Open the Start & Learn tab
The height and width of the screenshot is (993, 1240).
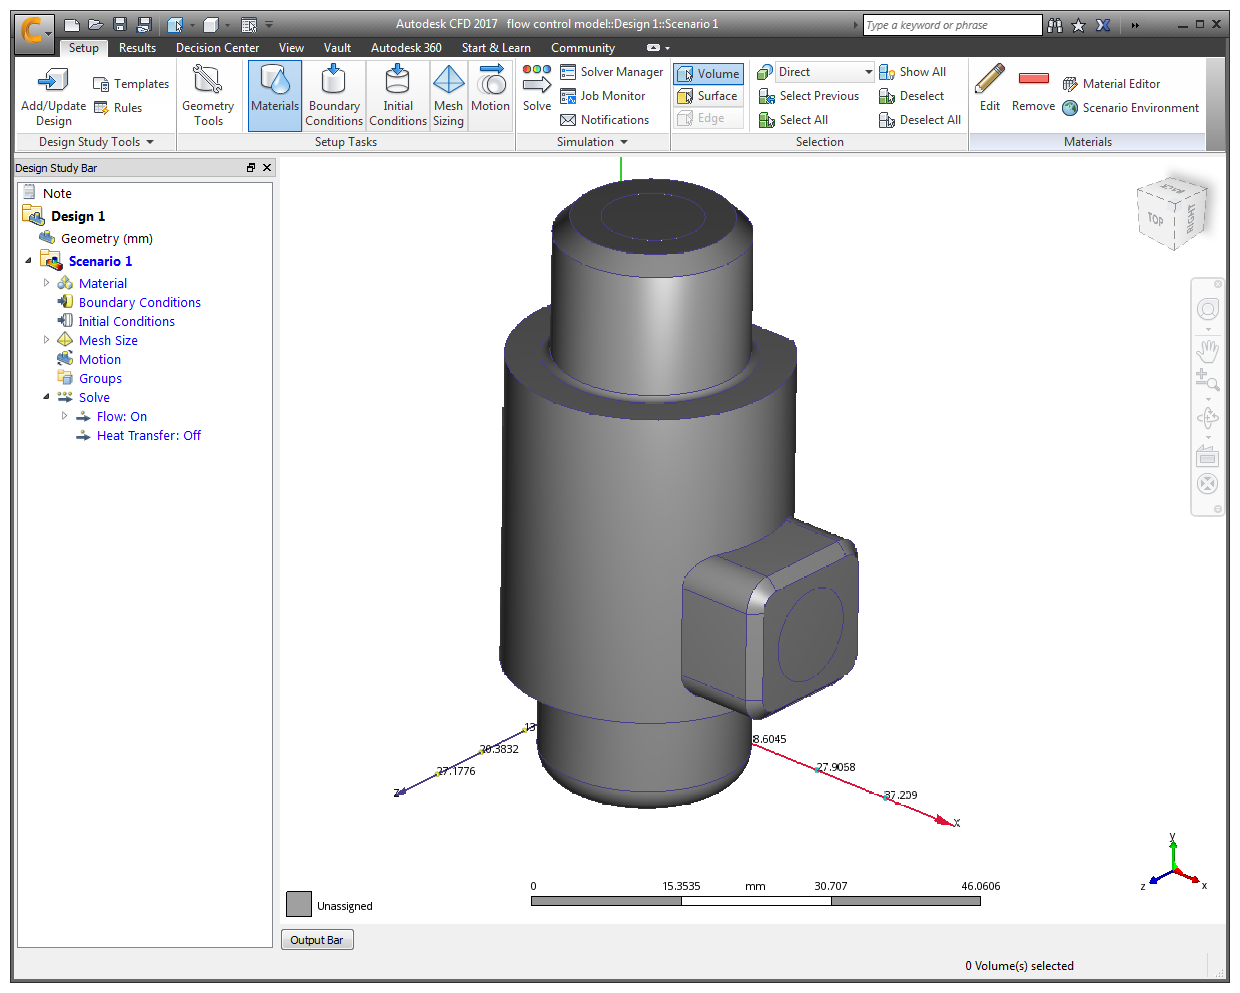click(x=496, y=48)
